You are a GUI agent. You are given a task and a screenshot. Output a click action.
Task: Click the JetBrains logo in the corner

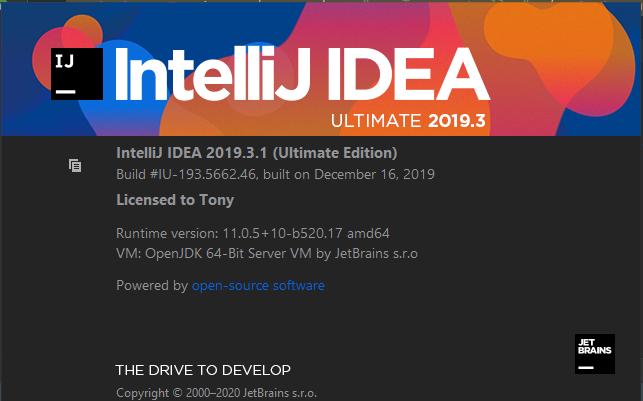595,354
